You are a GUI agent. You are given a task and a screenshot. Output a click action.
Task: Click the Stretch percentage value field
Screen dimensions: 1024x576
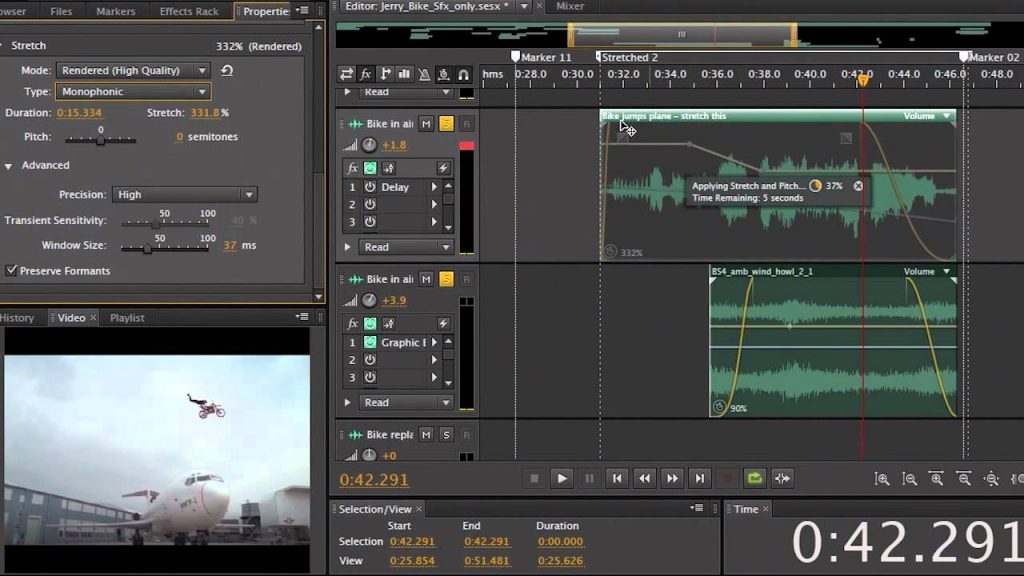[x=204, y=113]
